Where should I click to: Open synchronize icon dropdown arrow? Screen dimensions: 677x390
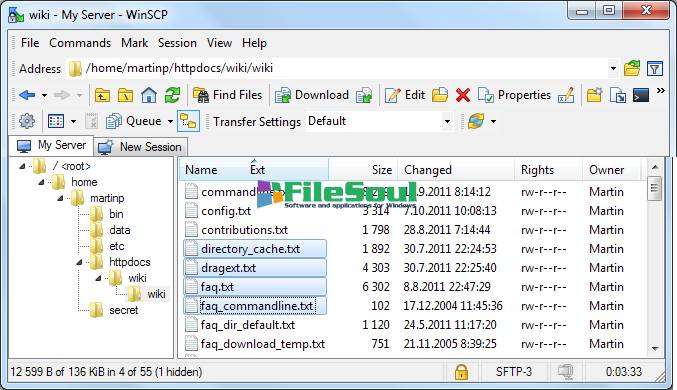(494, 122)
